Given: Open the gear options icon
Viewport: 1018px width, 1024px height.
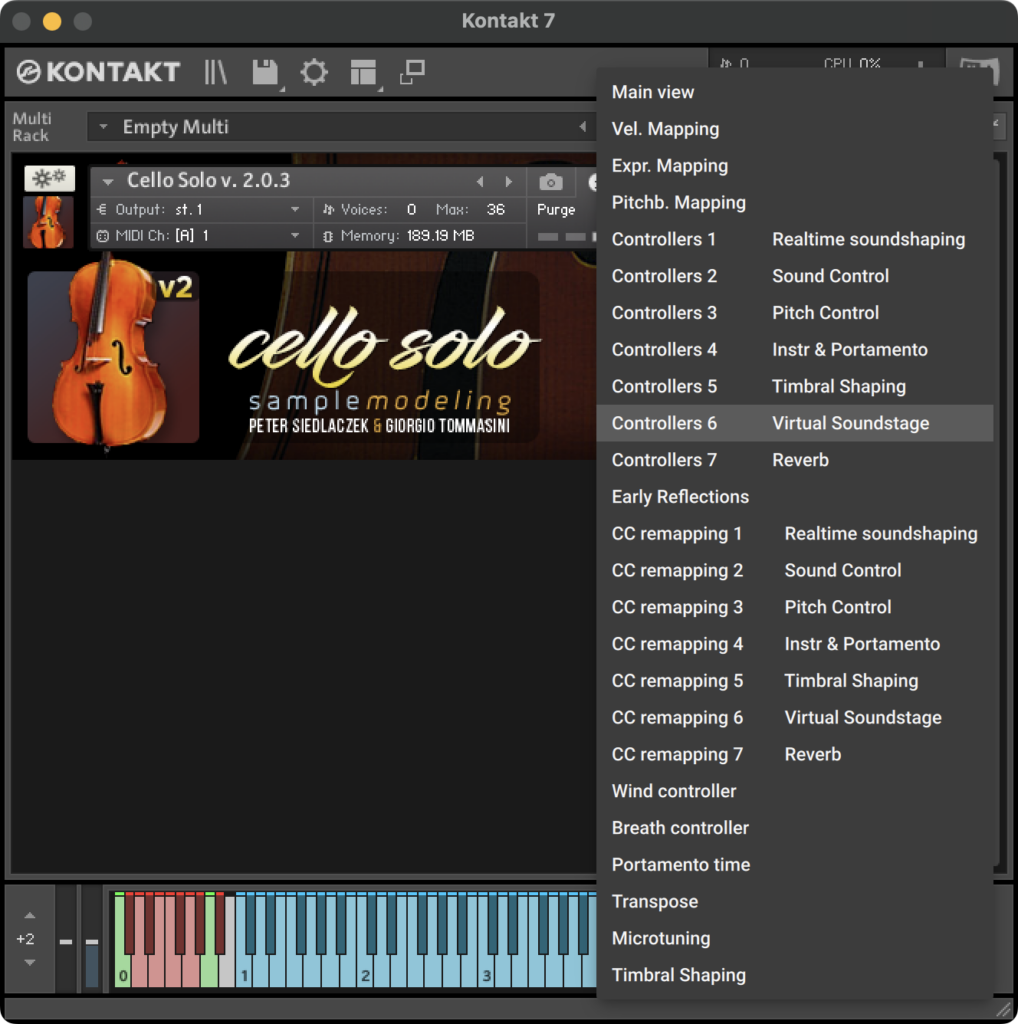Looking at the screenshot, I should coord(314,72).
